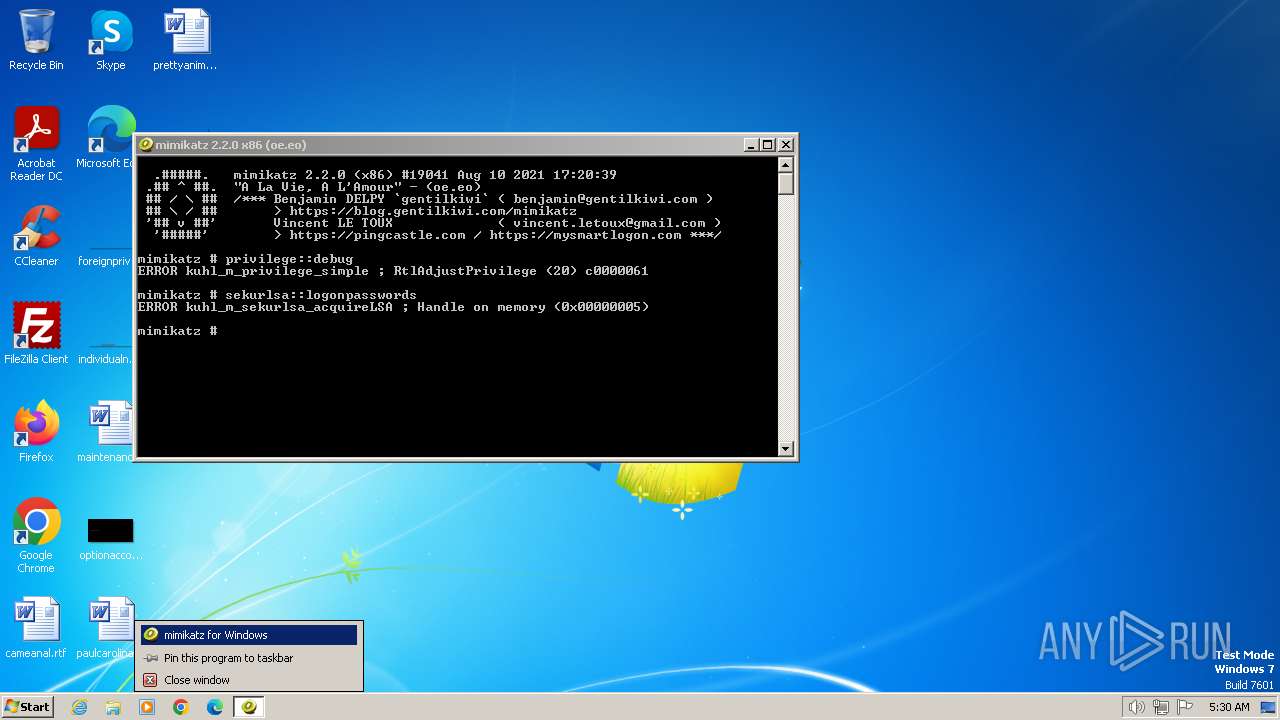
Task: Click Show desktop button at taskbar end
Action: click(x=1269, y=707)
